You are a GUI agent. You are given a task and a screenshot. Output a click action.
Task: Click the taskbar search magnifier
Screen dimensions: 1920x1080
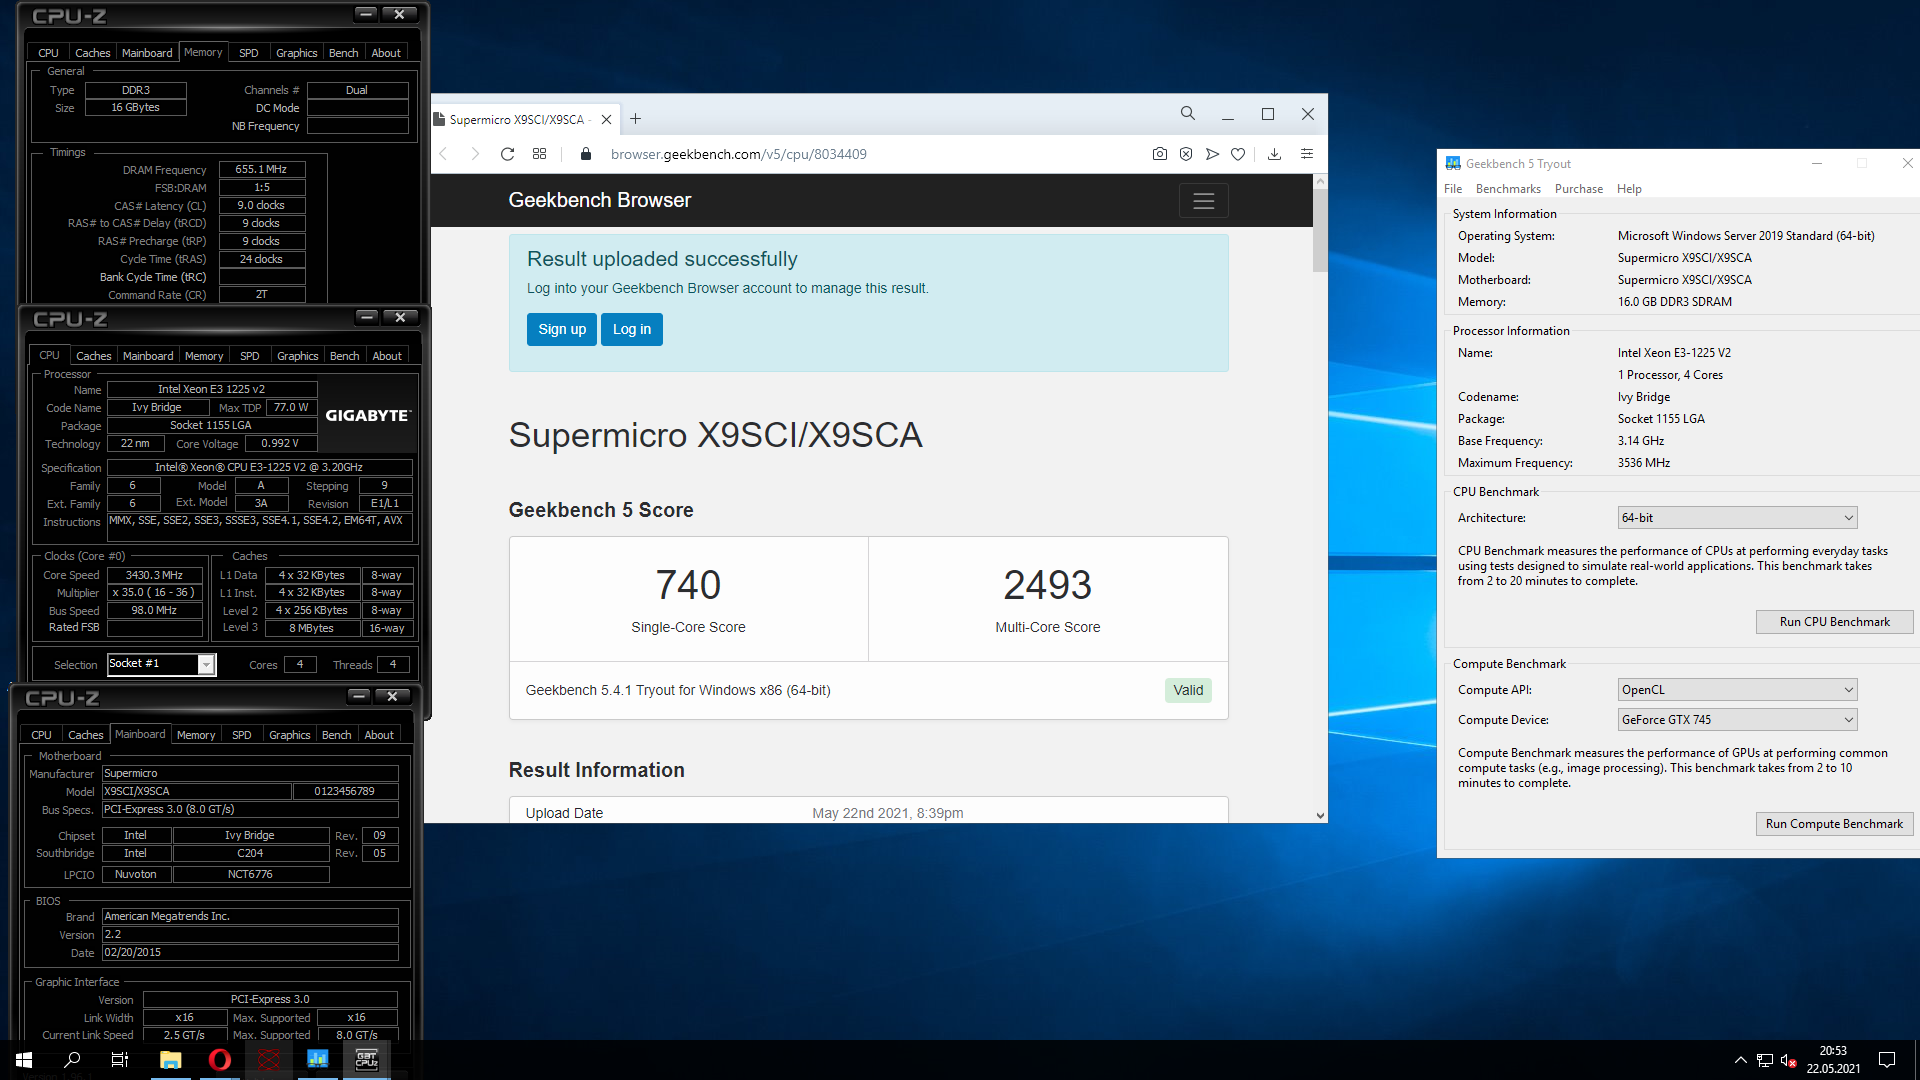72,1060
